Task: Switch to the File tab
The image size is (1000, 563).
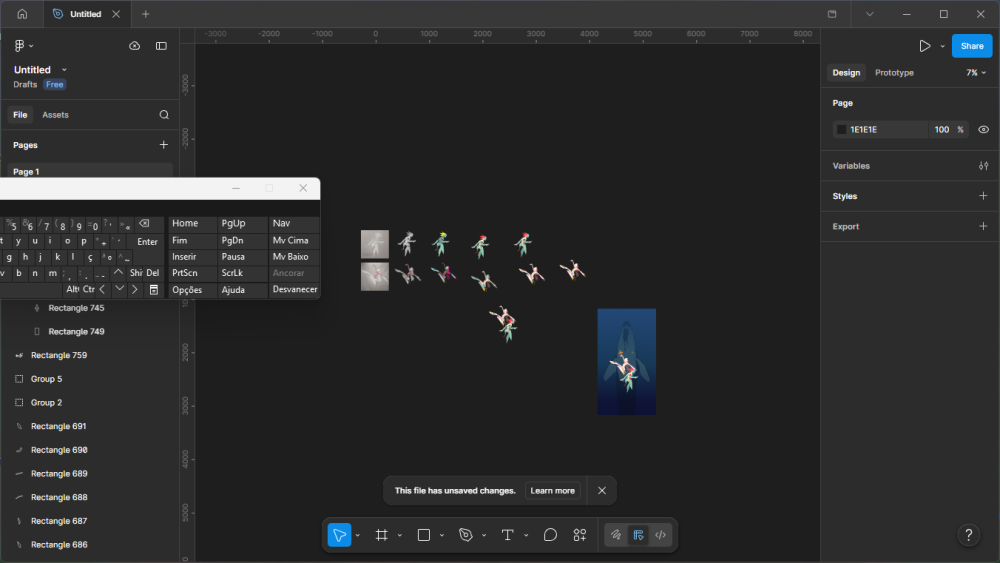Action: coord(20,115)
